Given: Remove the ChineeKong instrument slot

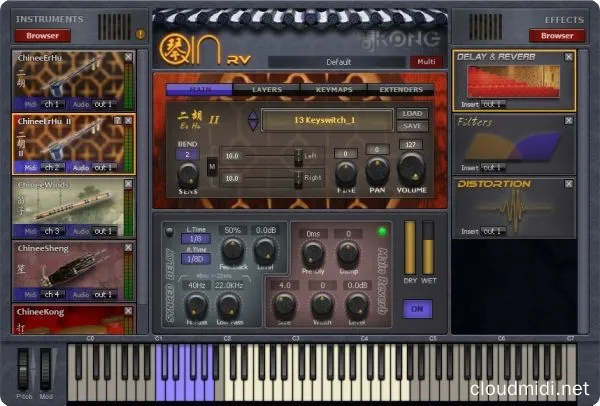Looking at the screenshot, I should [129, 311].
